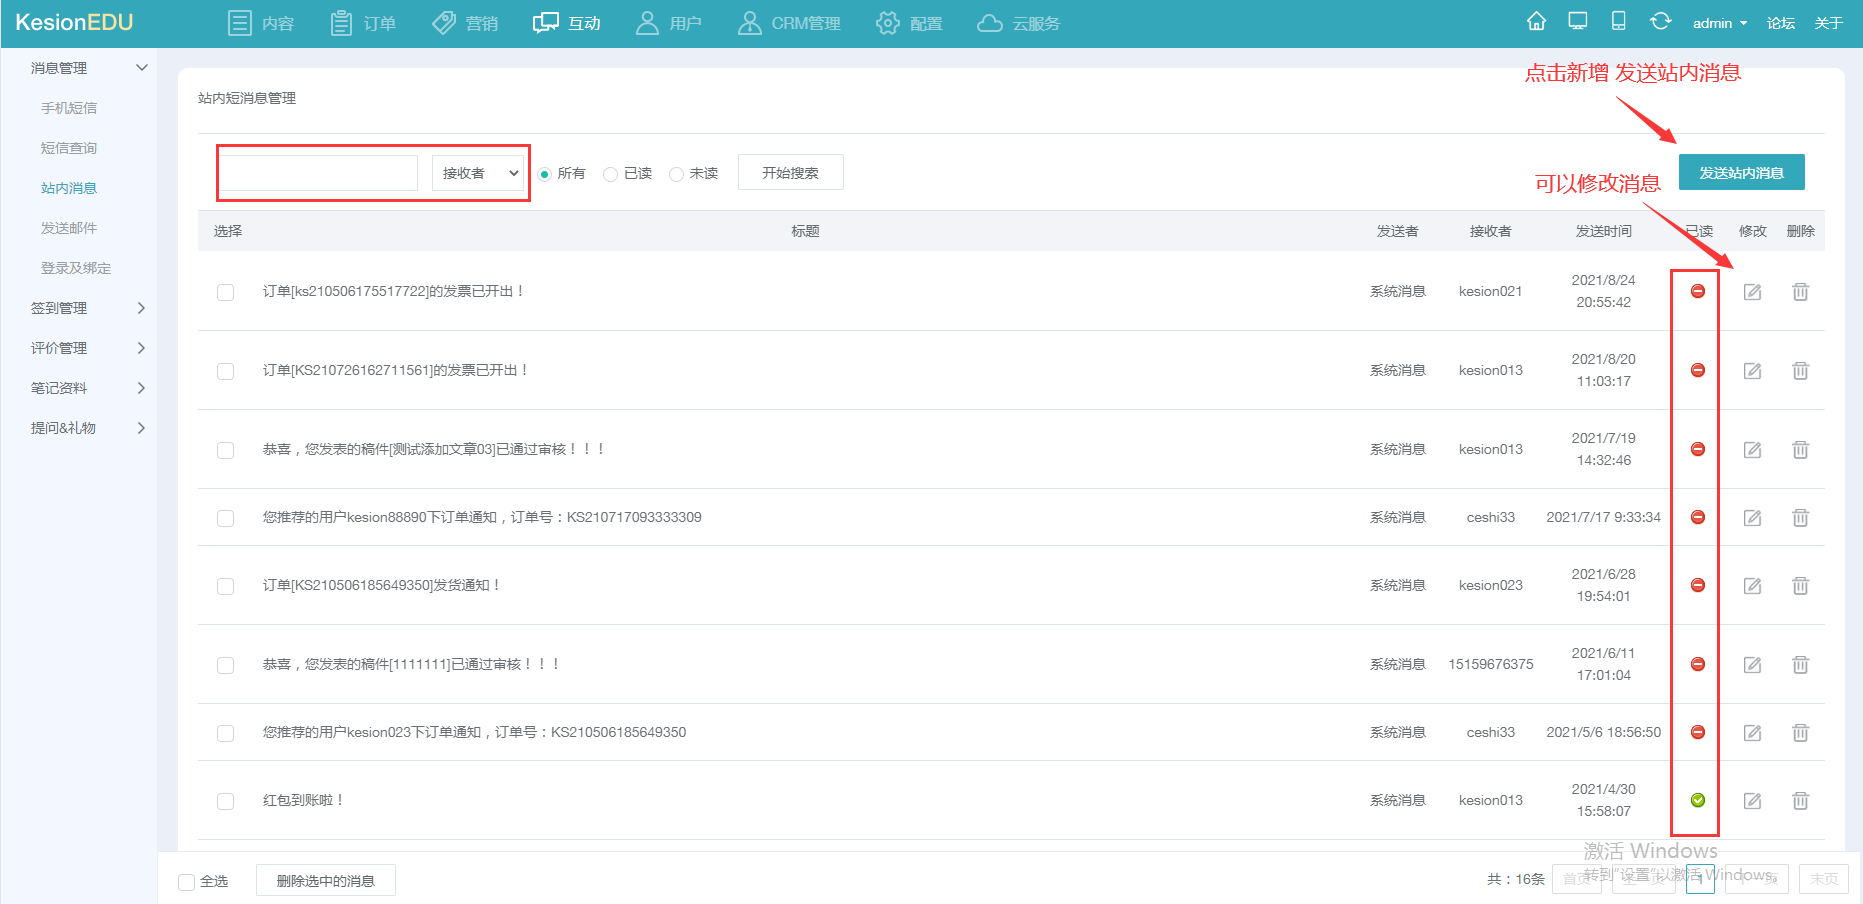Open the 互动 top menu
Screen dimensions: 1863x904
click(567, 23)
